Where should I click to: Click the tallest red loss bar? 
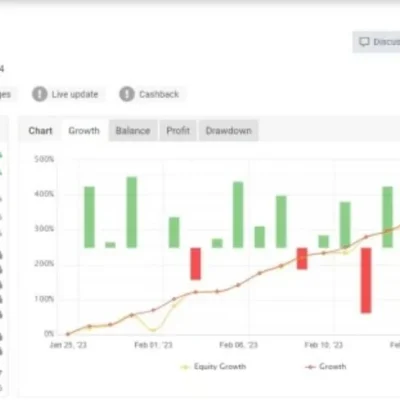click(366, 280)
